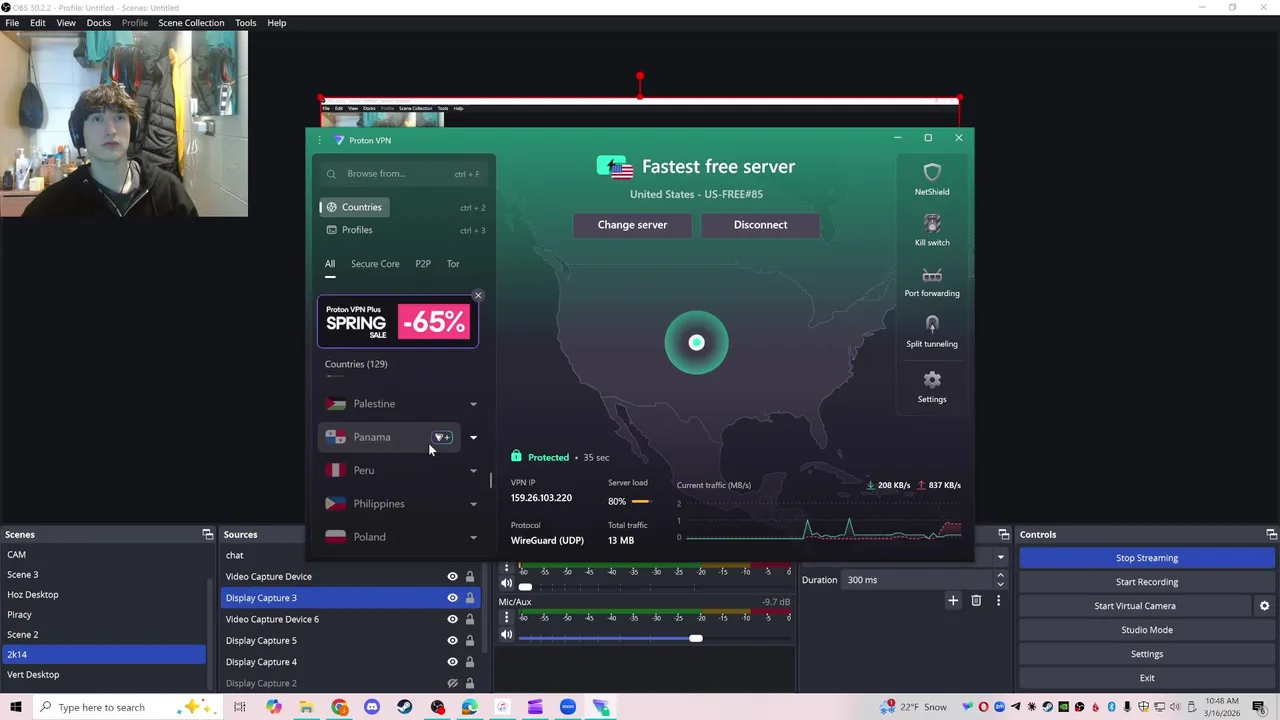This screenshot has height=720, width=1280.
Task: Add a scene transition with plus icon
Action: [953, 600]
